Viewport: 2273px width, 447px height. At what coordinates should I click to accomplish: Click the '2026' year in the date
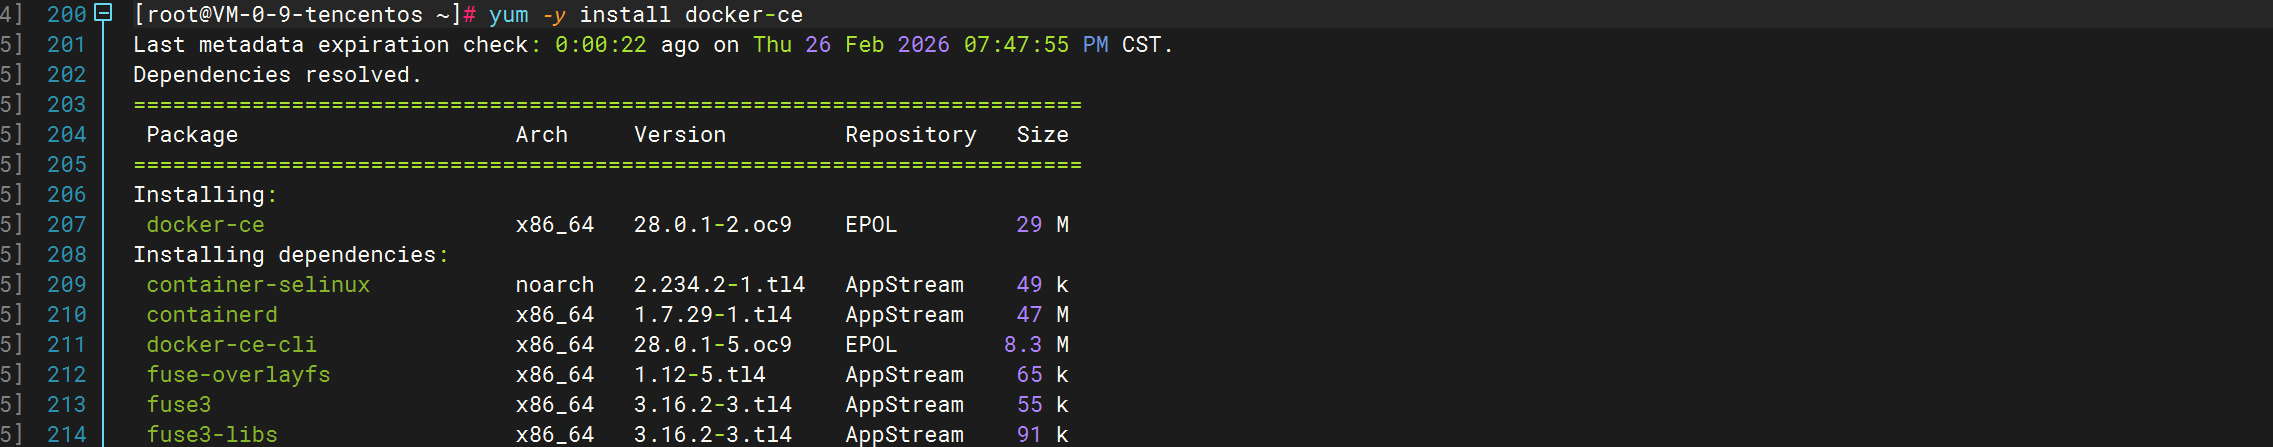point(924,45)
